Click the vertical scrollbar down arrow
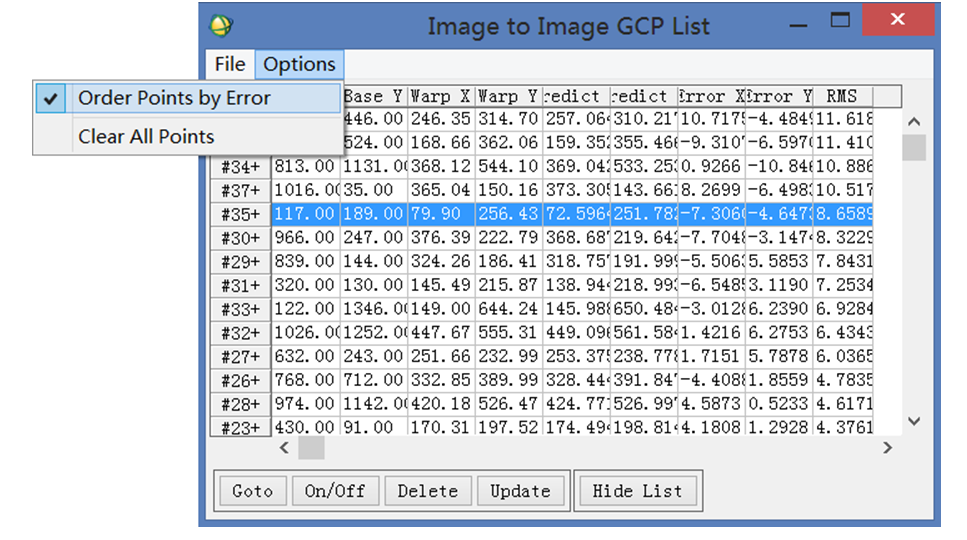 coord(914,421)
